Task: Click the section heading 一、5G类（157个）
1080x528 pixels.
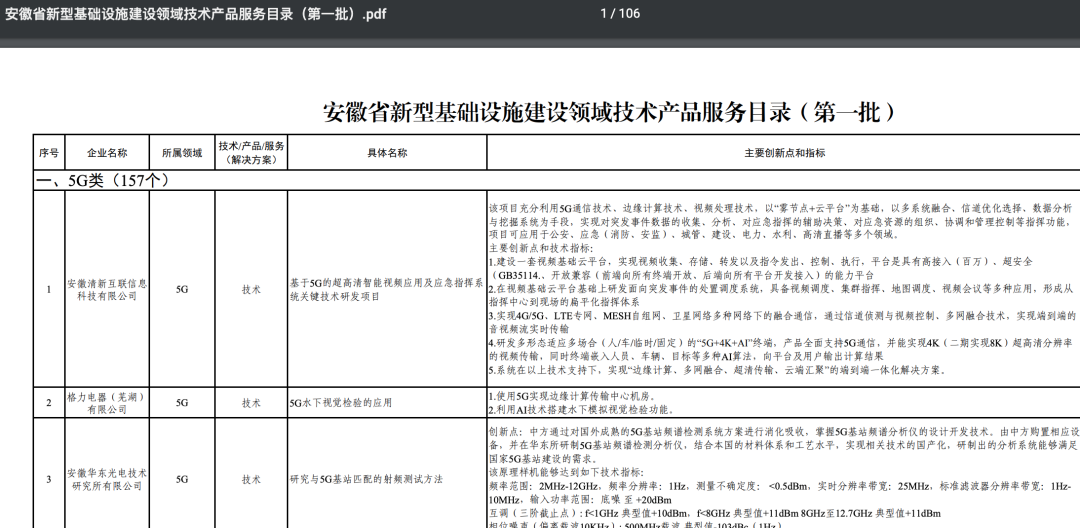Action: pyautogui.click(x=103, y=180)
